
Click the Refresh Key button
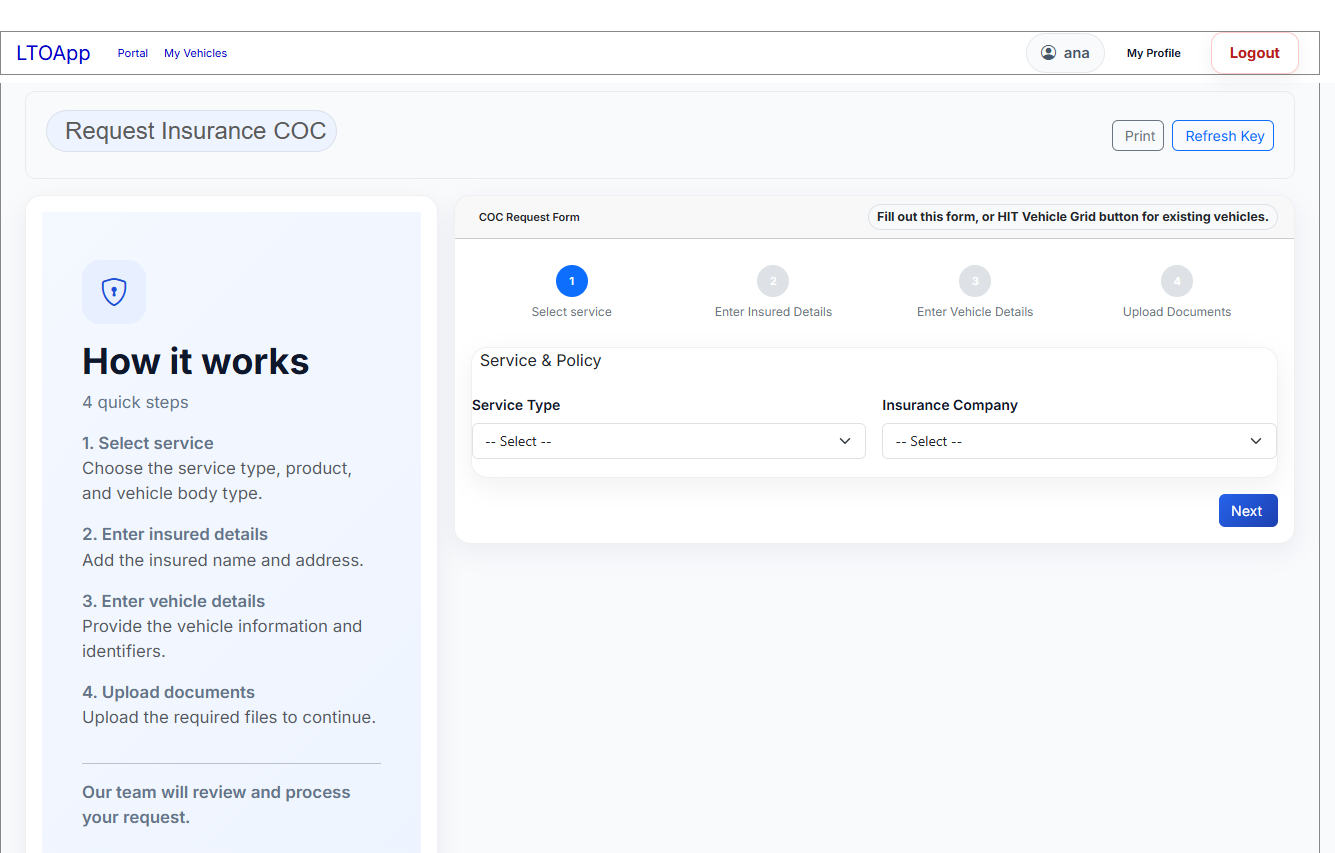tap(1222, 135)
